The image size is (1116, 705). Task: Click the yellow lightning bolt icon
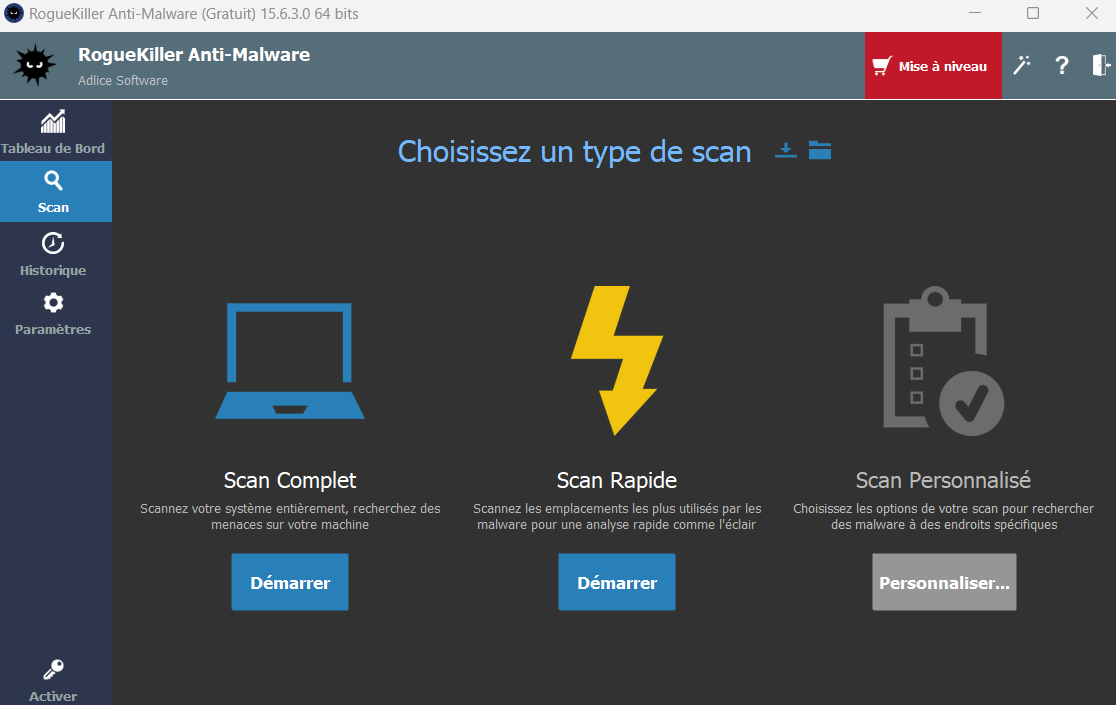(616, 360)
